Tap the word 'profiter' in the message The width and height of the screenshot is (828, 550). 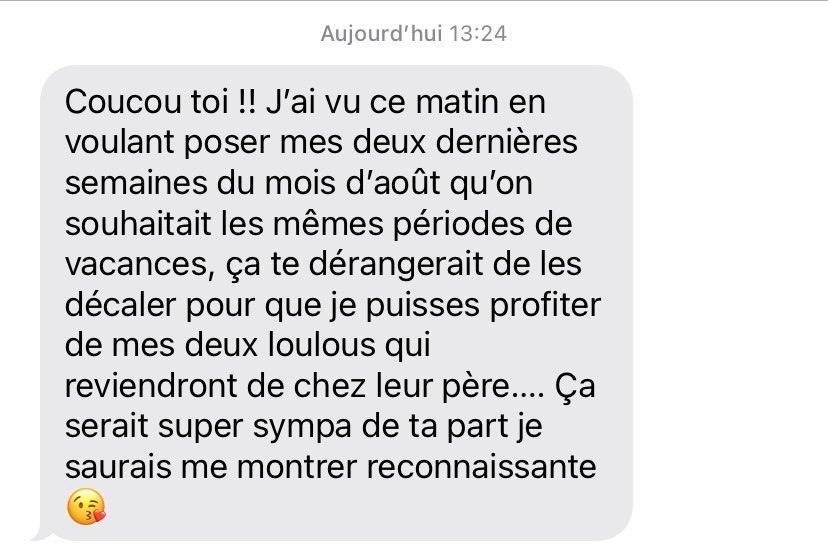[545, 306]
